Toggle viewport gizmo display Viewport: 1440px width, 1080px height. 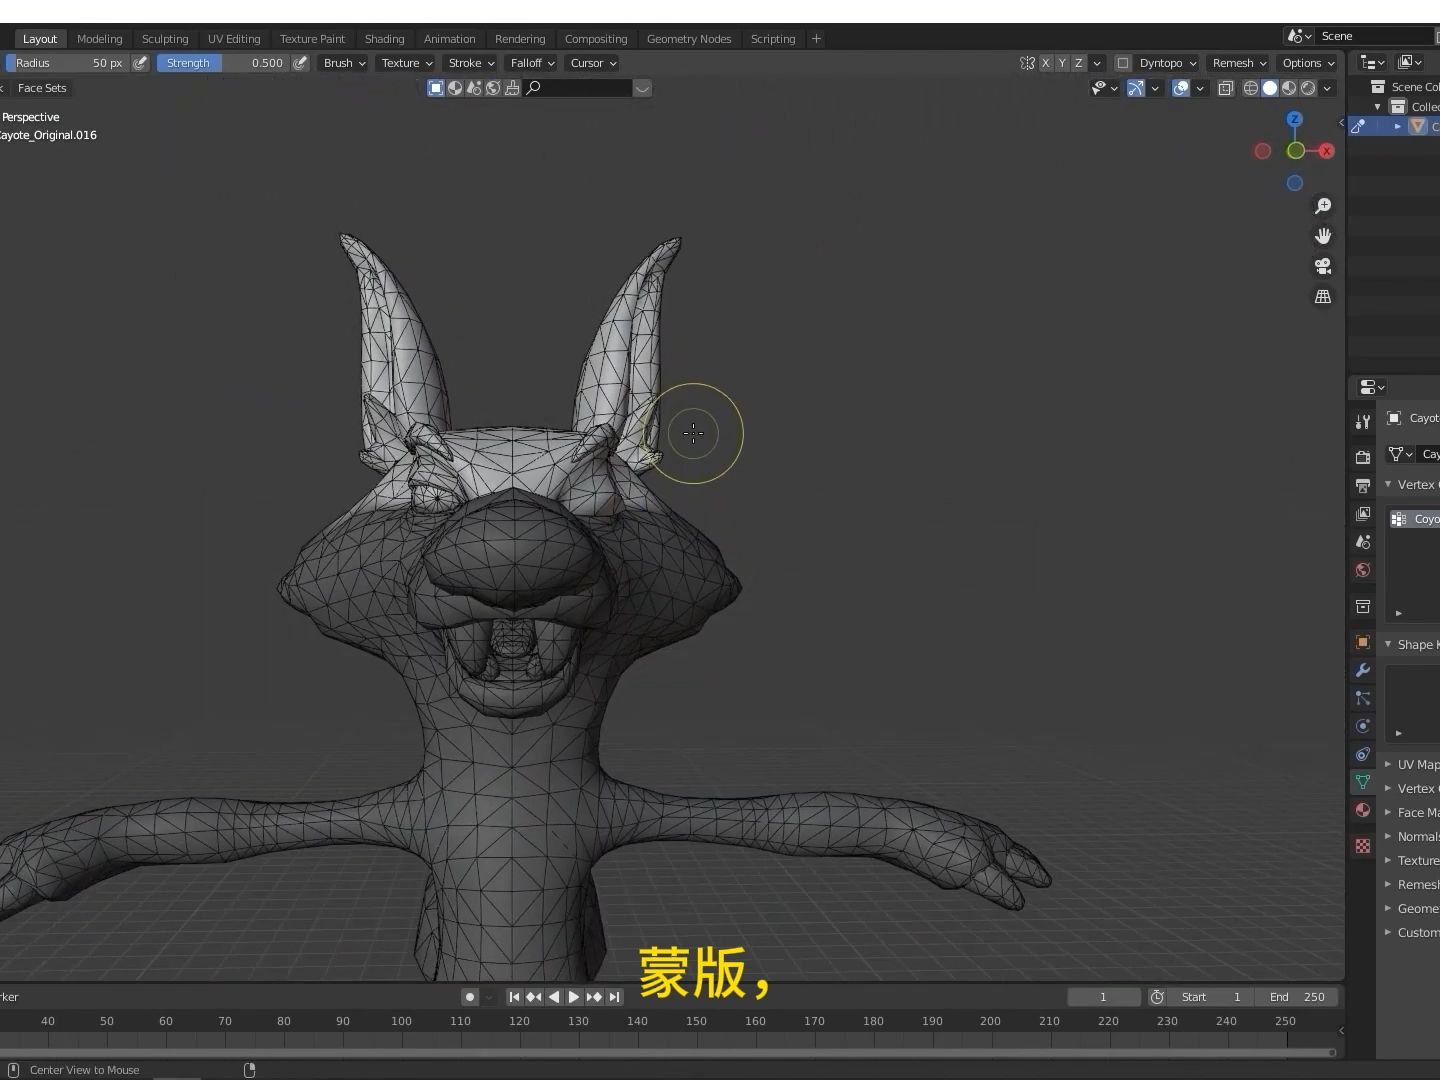pyautogui.click(x=1135, y=88)
